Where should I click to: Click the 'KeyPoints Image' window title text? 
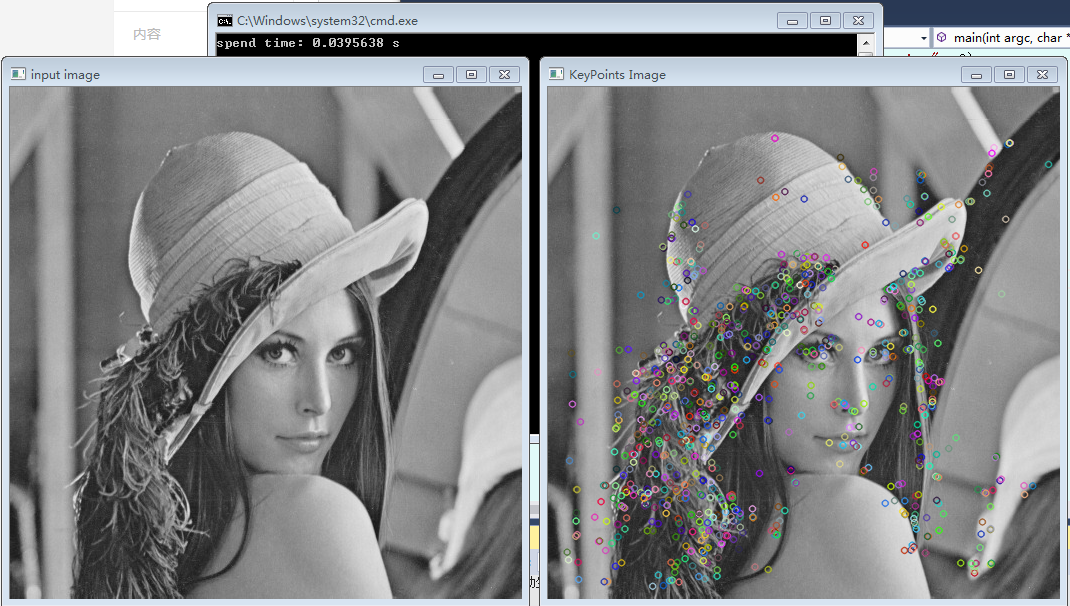pyautogui.click(x=617, y=74)
